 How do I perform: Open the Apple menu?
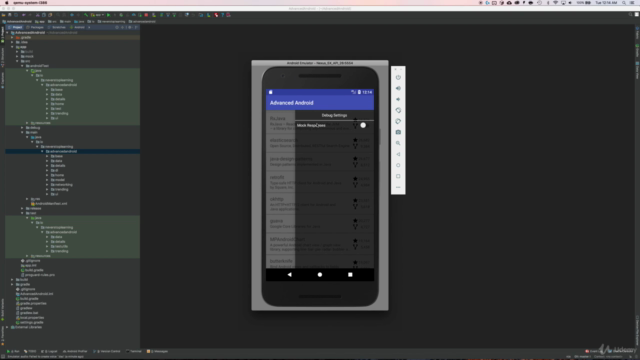tap(7, 3)
